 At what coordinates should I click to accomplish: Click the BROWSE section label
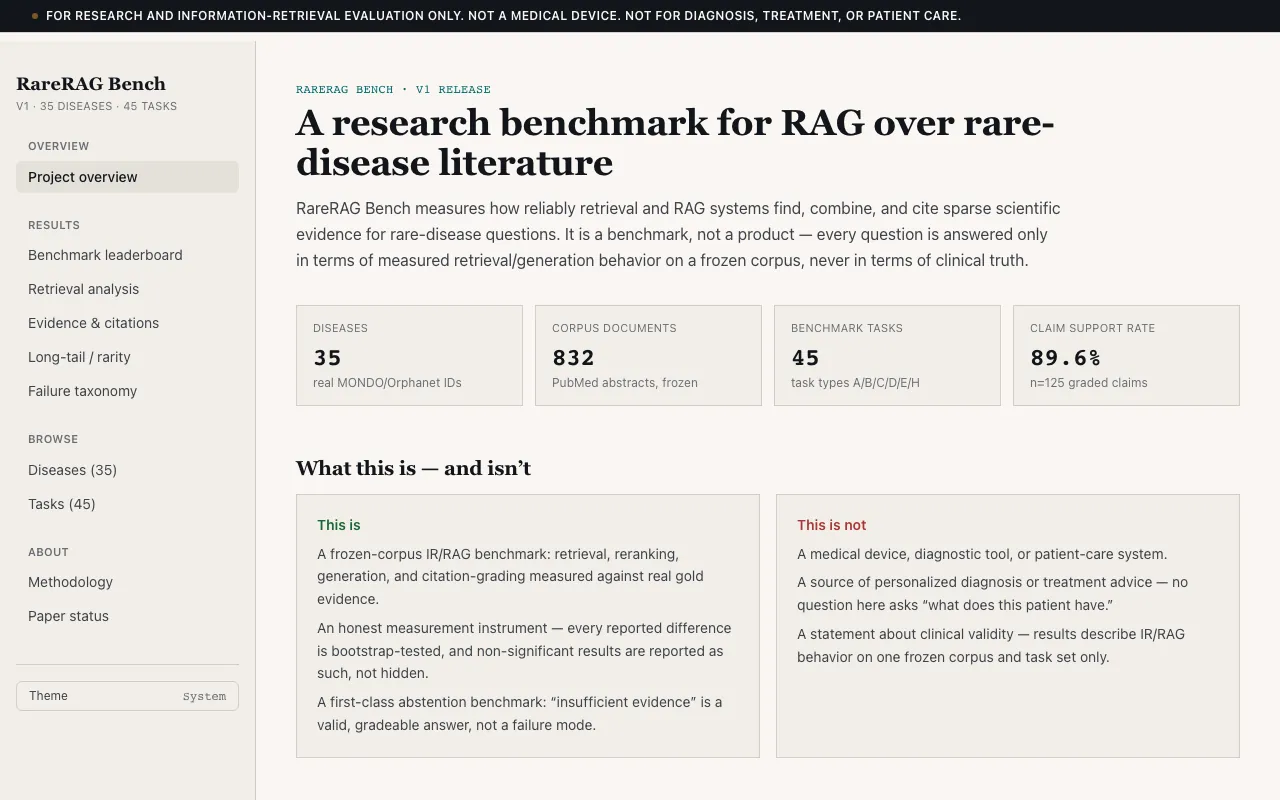pos(53,439)
